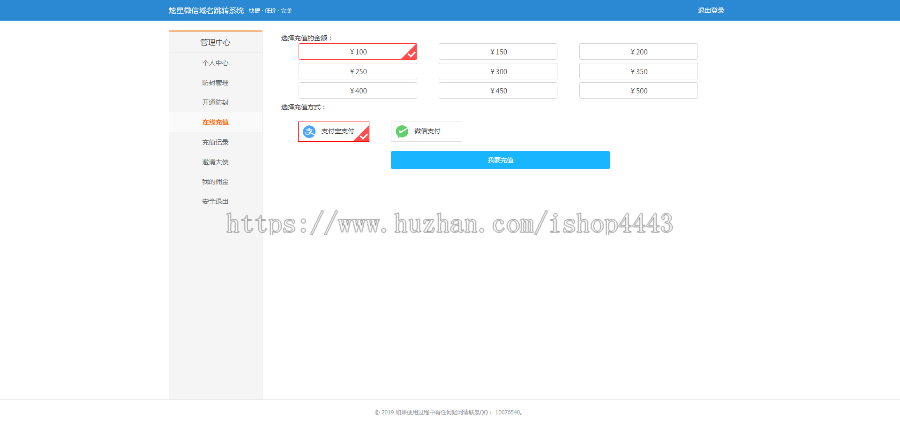Click the © 2019 footer copyright text
This screenshot has width=900, height=443.
pos(449,412)
